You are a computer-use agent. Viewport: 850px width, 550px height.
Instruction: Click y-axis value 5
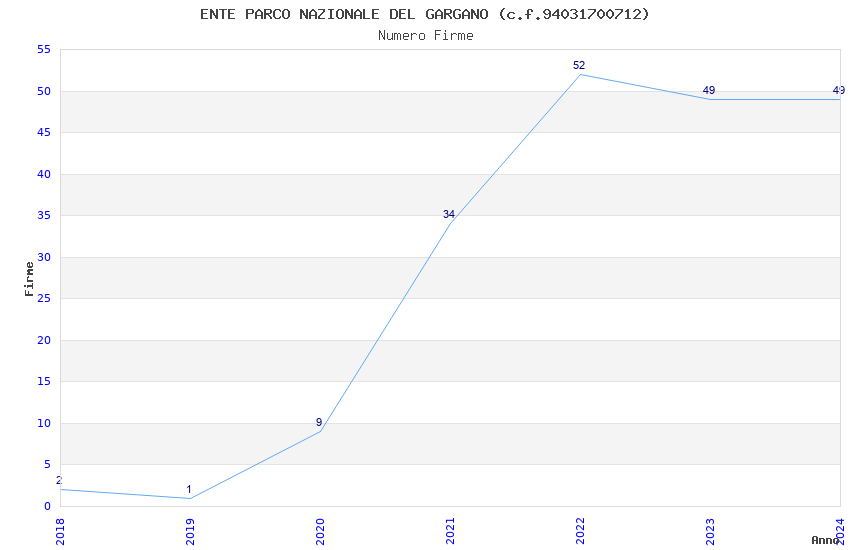point(48,464)
